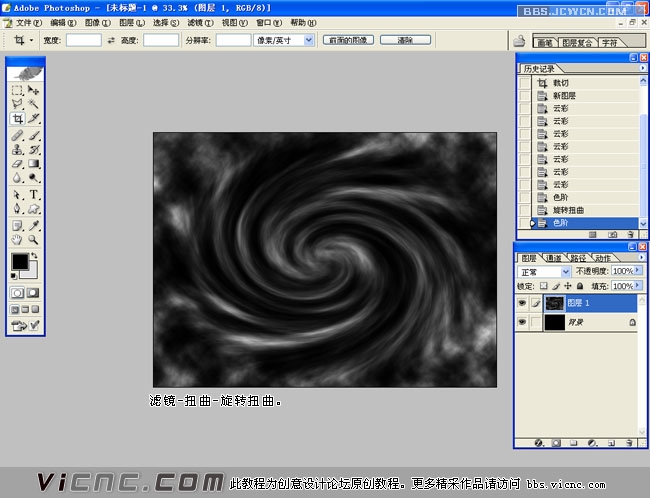Open the History panel flyout menu
Image resolution: width=650 pixels, height=498 pixels.
642,68
